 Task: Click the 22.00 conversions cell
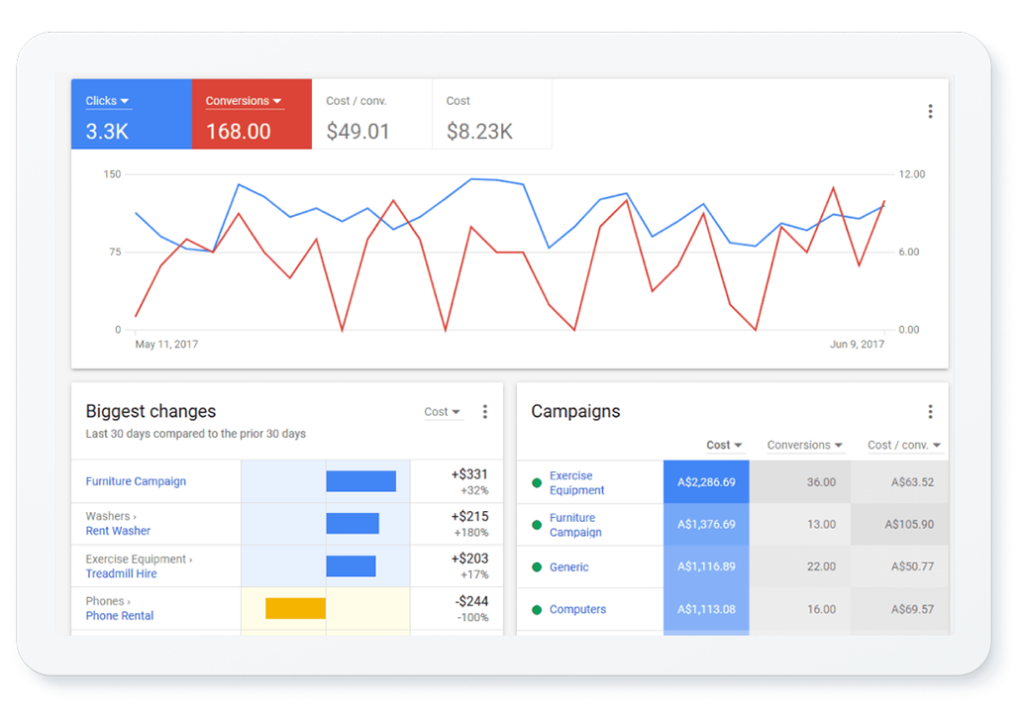click(x=800, y=567)
